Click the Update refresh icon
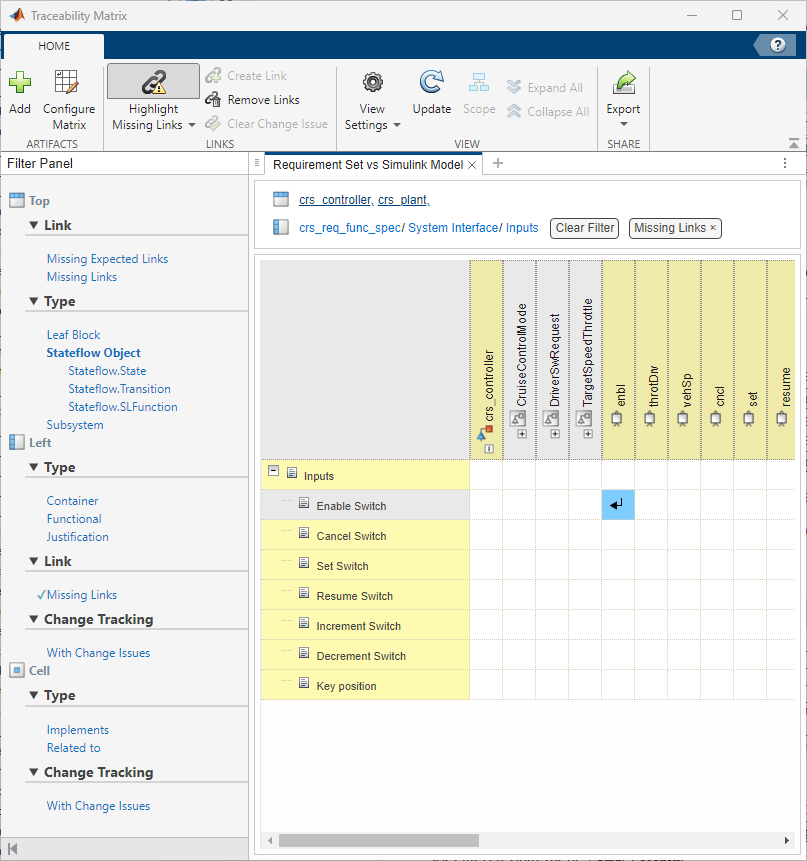The height and width of the screenshot is (861, 807). [431, 82]
